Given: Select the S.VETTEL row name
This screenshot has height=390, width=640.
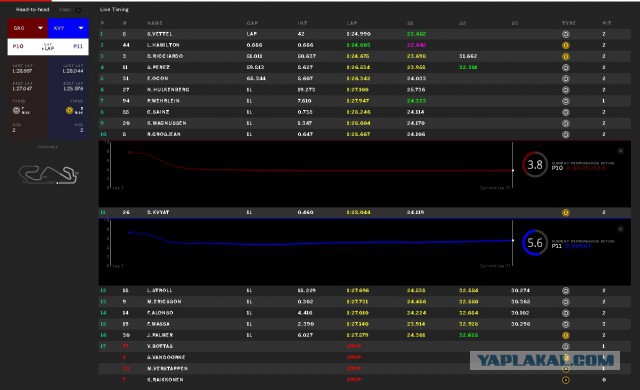Looking at the screenshot, I should (160, 34).
